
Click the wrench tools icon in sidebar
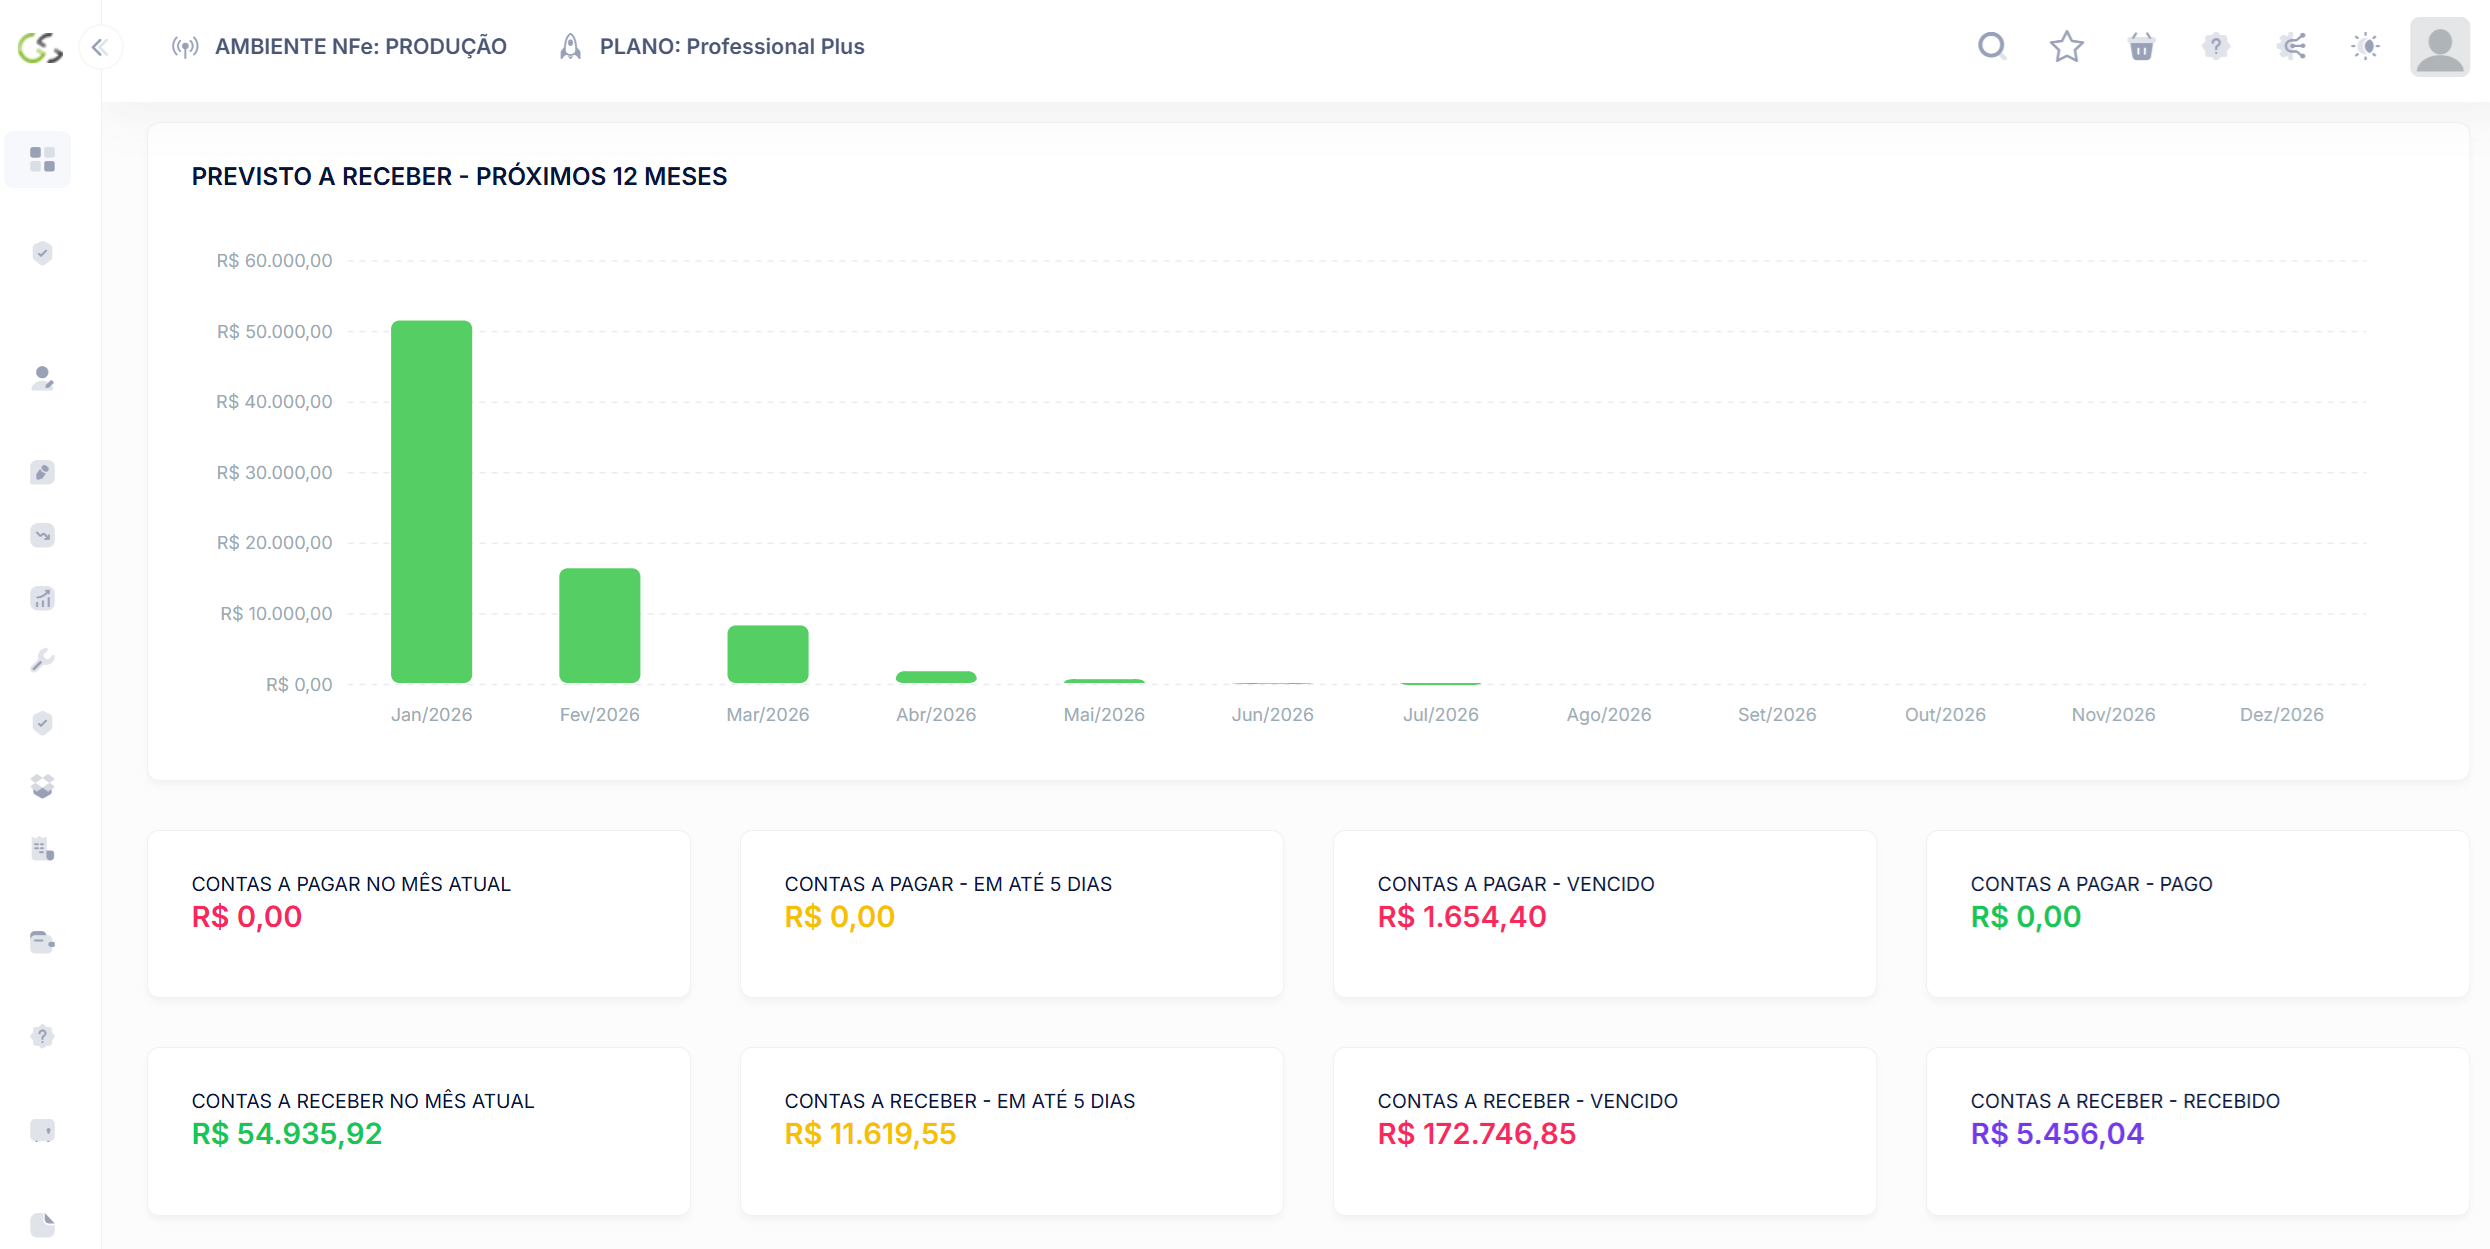pyautogui.click(x=42, y=660)
